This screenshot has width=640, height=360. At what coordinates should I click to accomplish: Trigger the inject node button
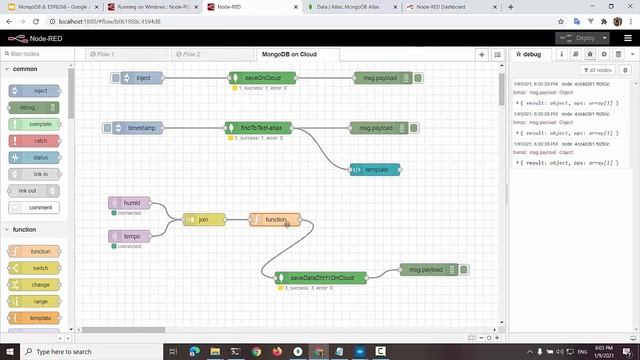[116, 78]
